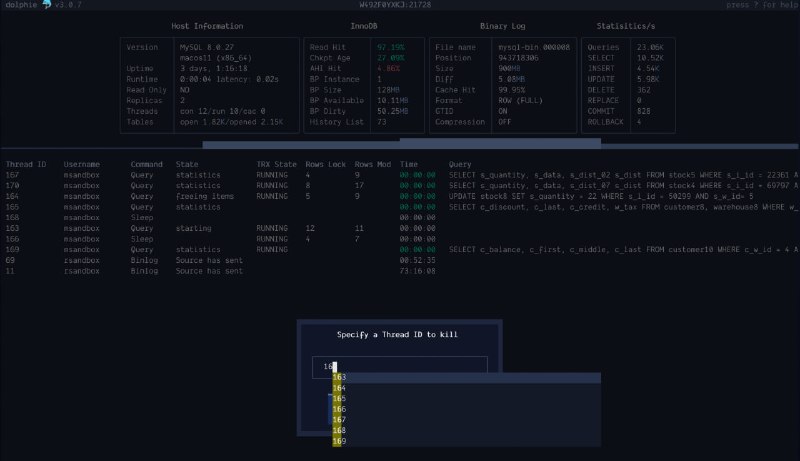Screen dimensions: 800x461
Task: Click Thread ID cell 163 in the table
Action: click(x=12, y=228)
